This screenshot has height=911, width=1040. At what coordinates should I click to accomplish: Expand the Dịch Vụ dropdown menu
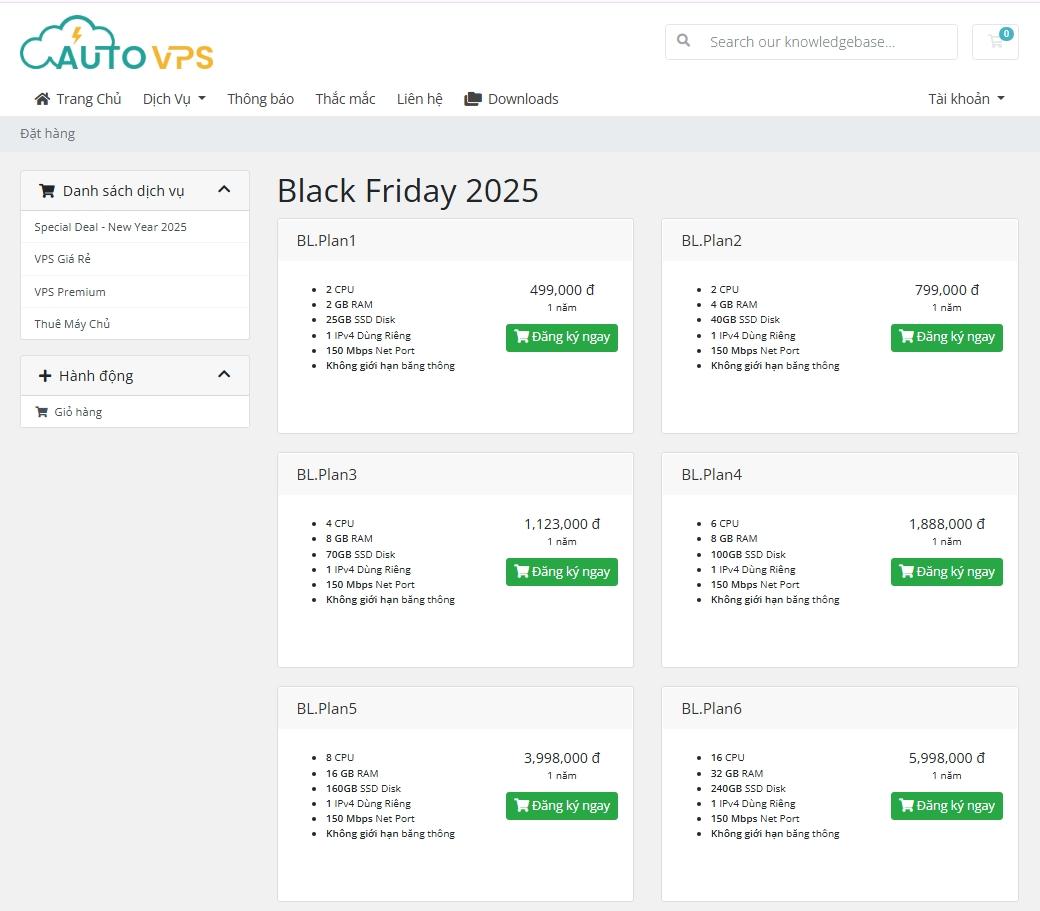[174, 98]
